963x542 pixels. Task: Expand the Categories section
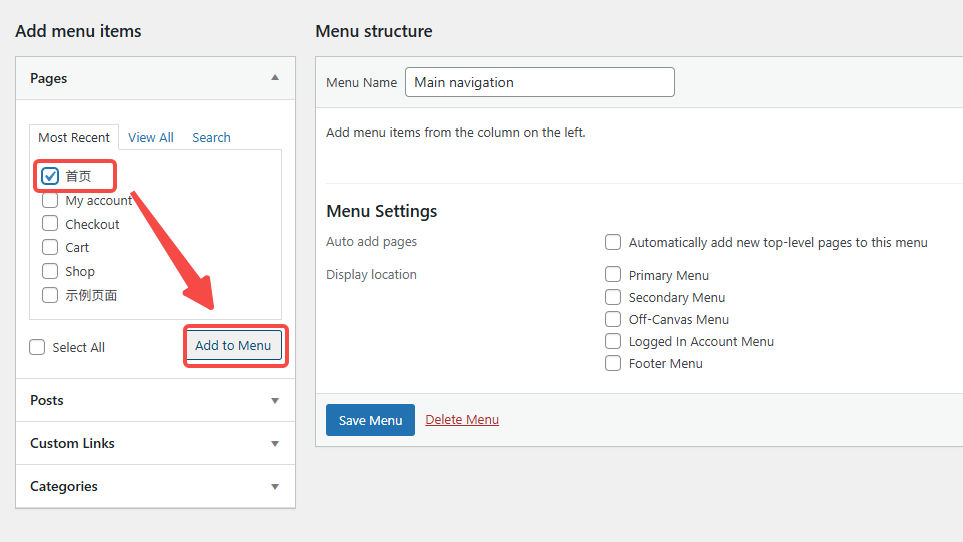point(275,487)
